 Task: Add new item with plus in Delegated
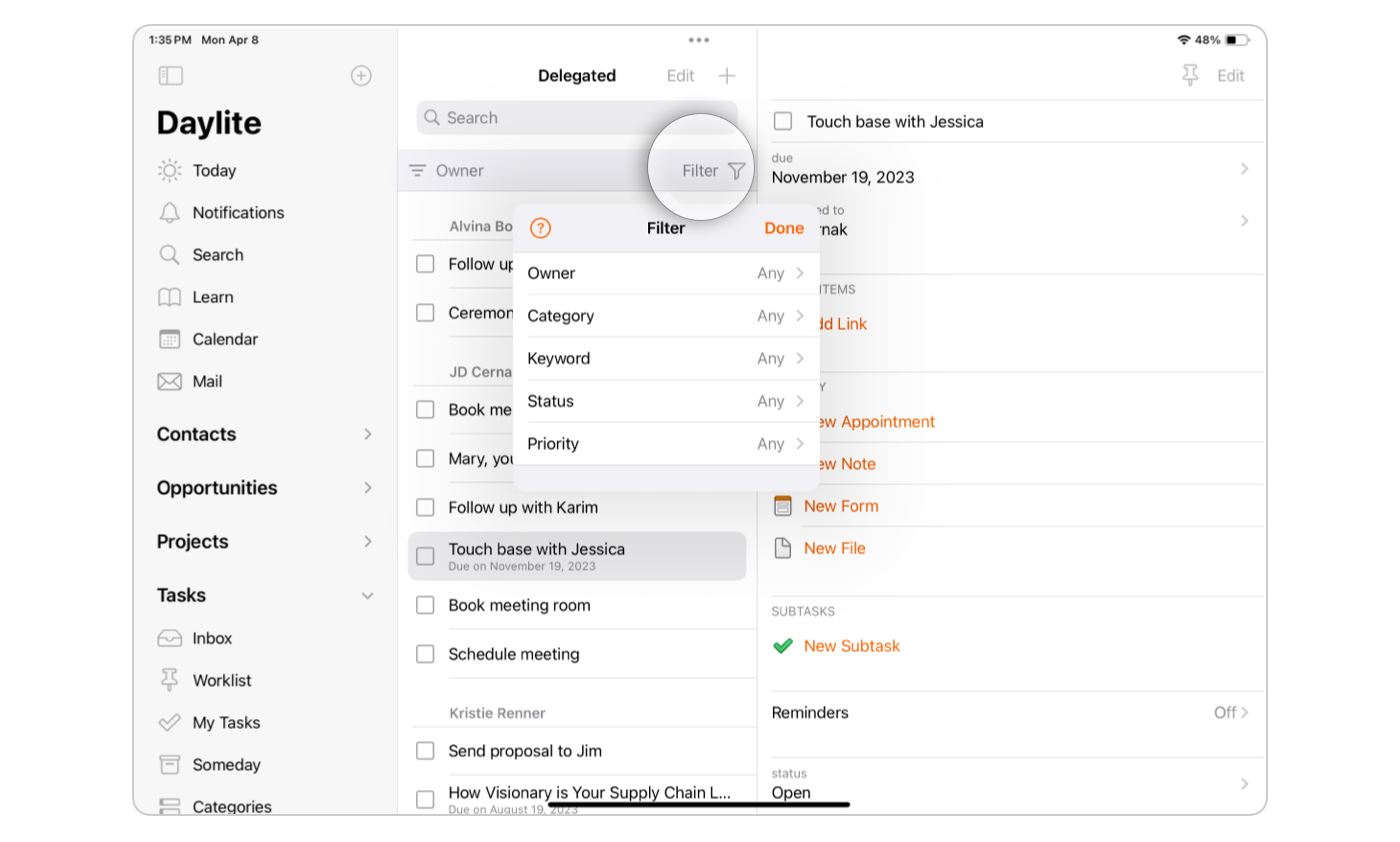click(727, 76)
